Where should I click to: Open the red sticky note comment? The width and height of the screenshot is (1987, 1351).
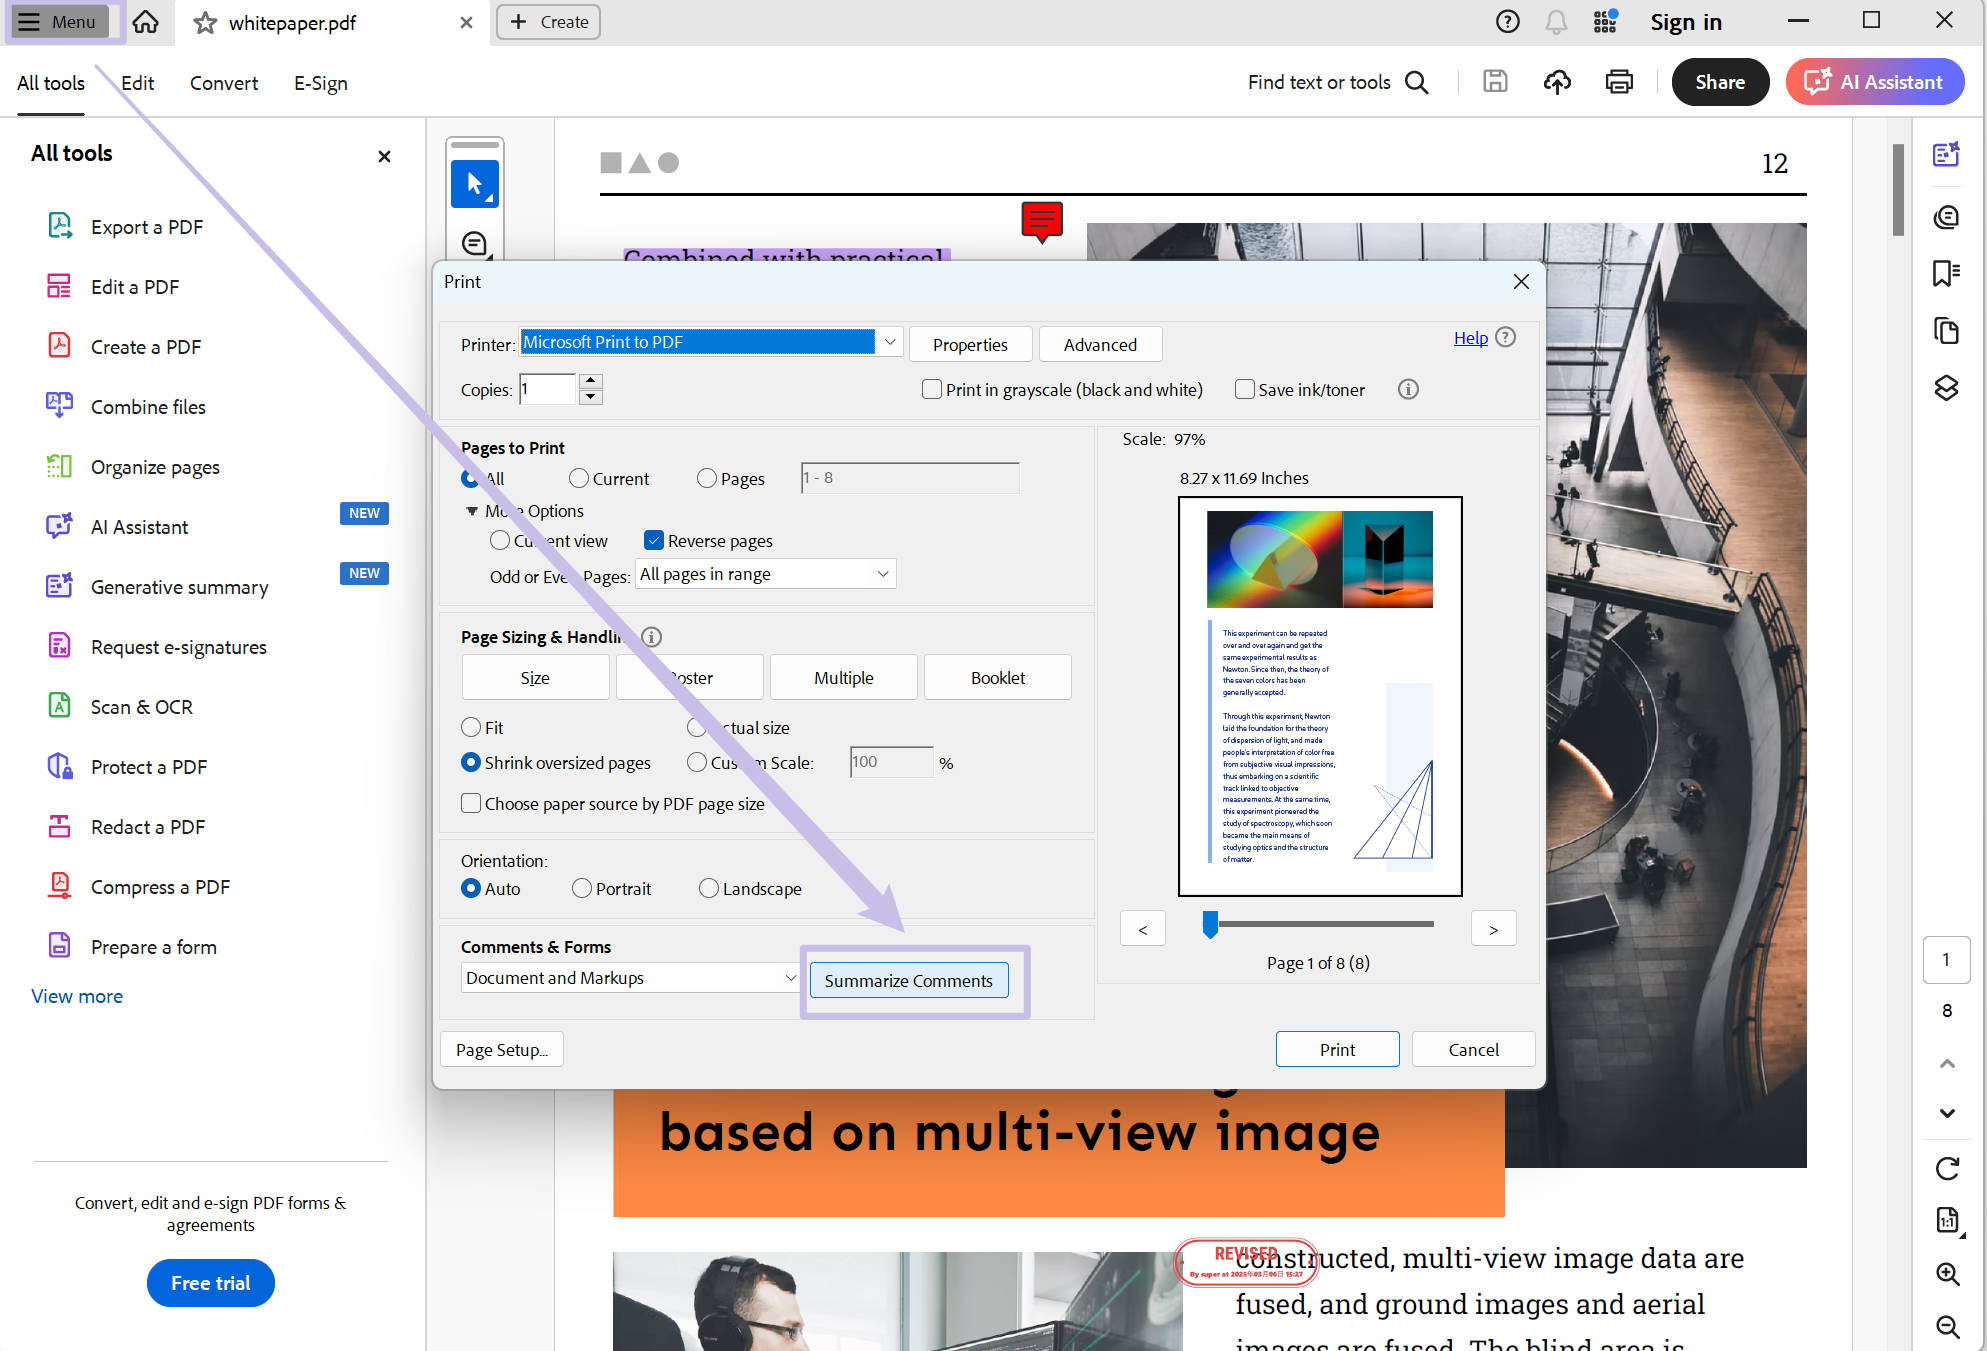(x=1041, y=221)
